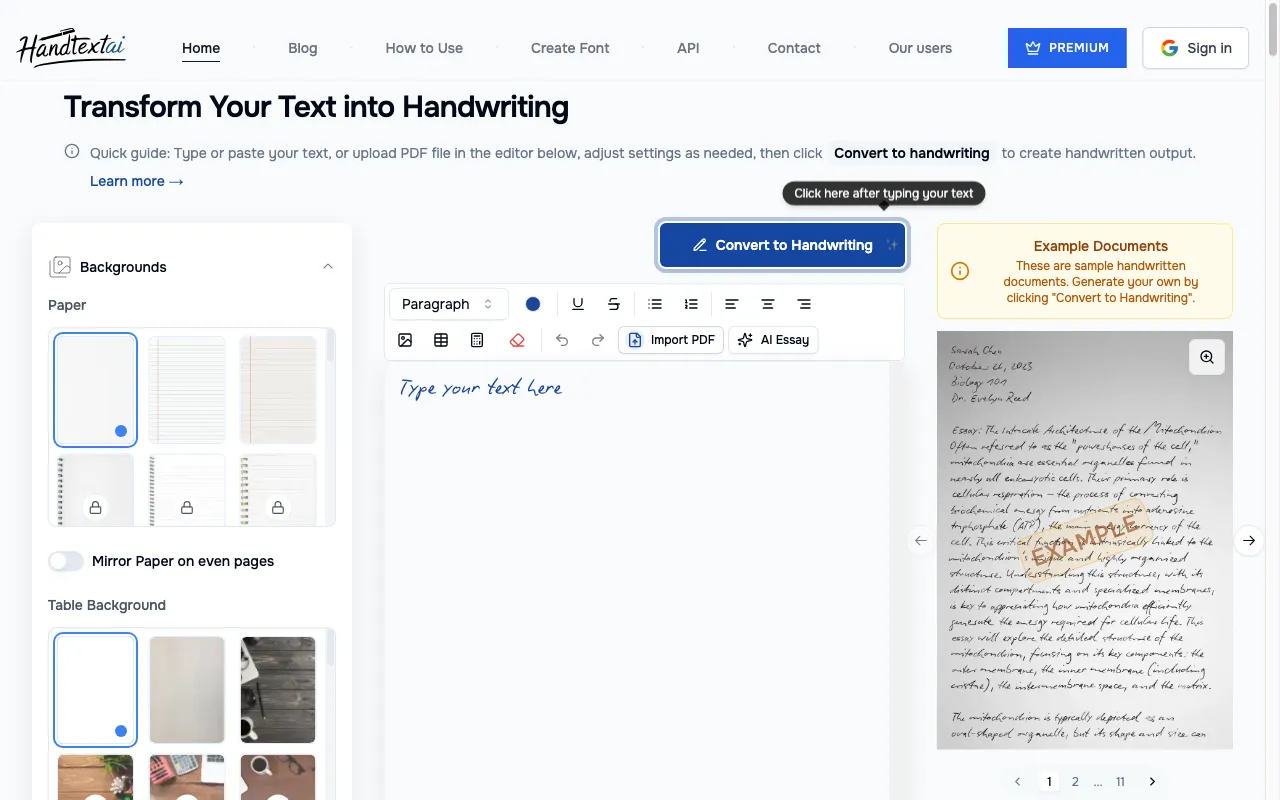Redo the last edit
This screenshot has width=1280, height=800.
coord(598,340)
